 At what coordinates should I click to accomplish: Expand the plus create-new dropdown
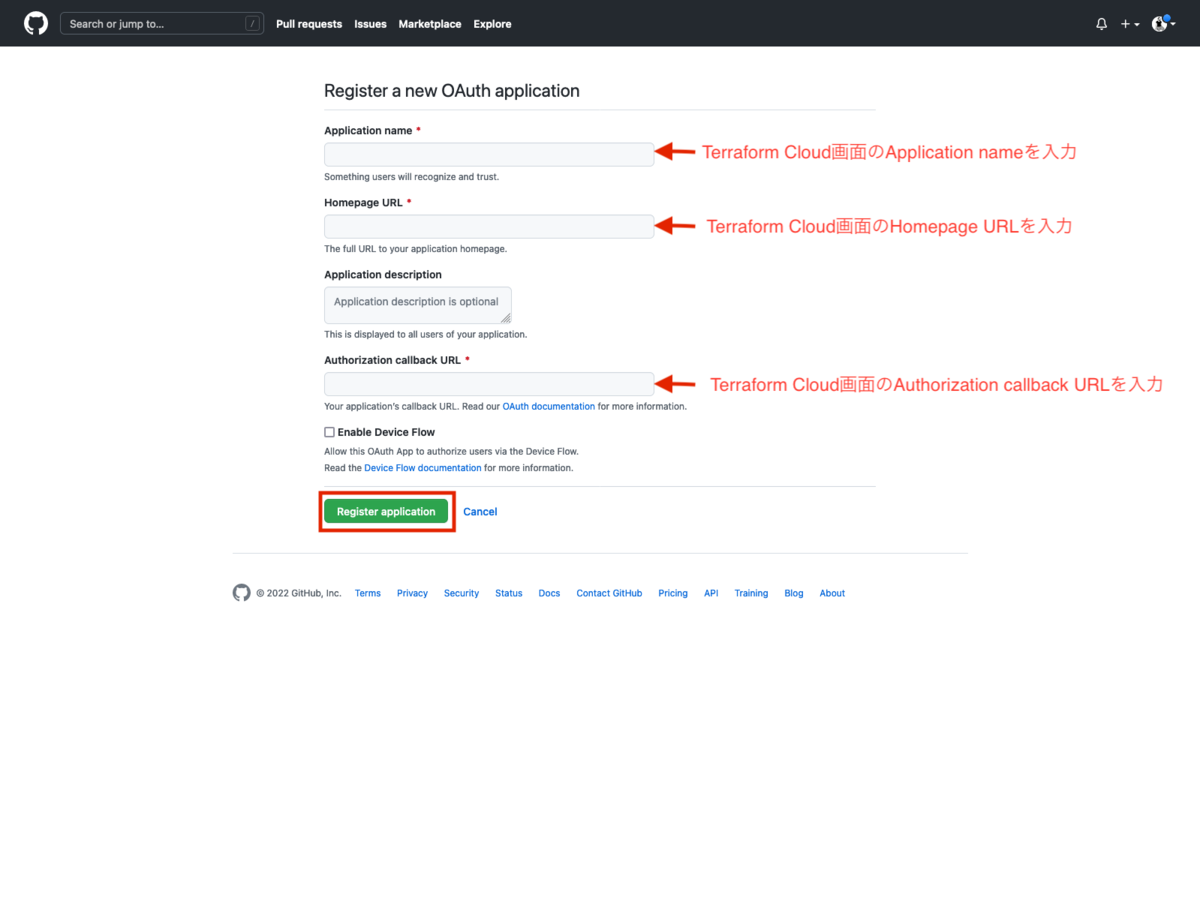(x=1130, y=24)
